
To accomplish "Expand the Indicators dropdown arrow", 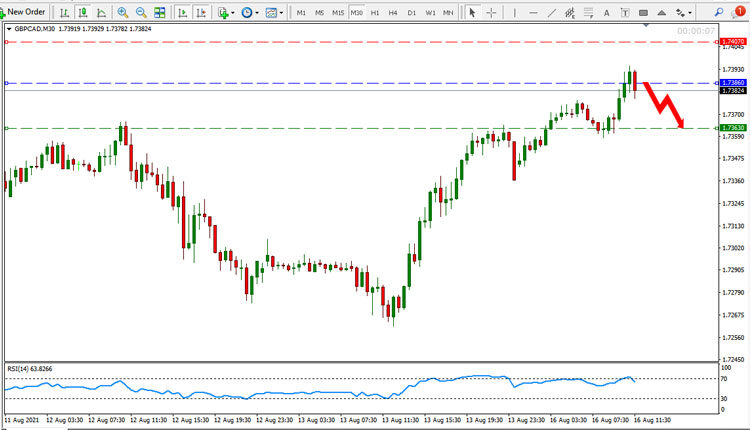I will tap(233, 13).
